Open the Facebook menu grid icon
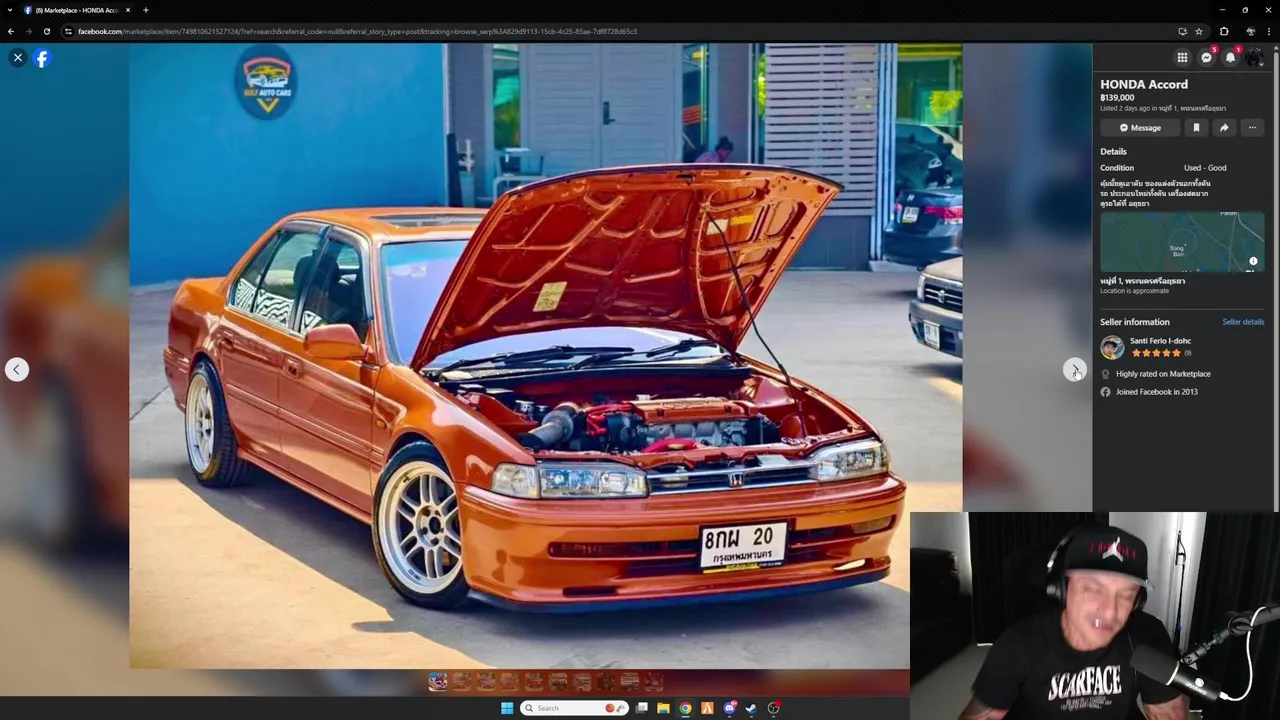The height and width of the screenshot is (720, 1280). click(x=1182, y=58)
